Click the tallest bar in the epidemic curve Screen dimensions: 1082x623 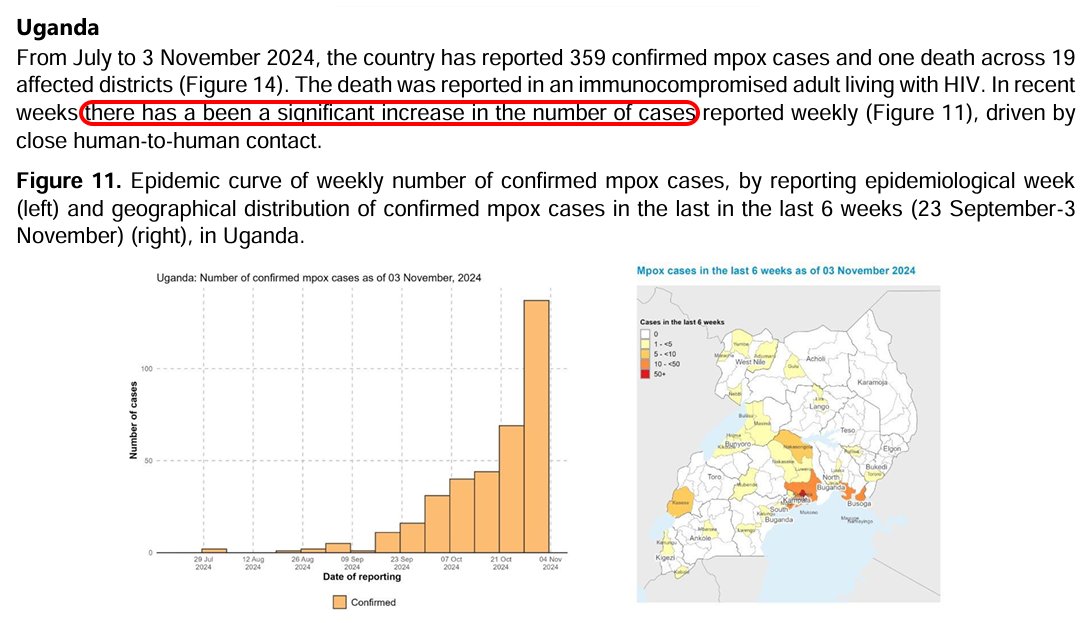(536, 426)
